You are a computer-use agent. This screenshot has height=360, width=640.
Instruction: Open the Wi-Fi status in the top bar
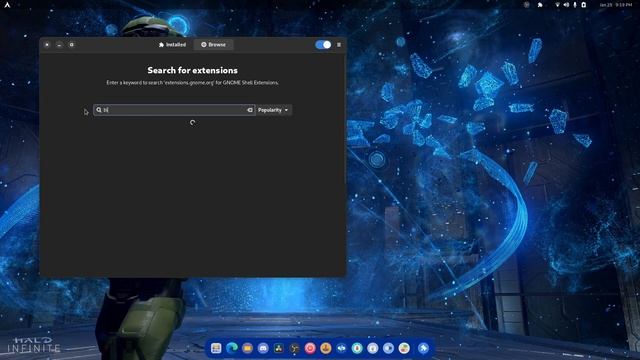(x=558, y=5)
